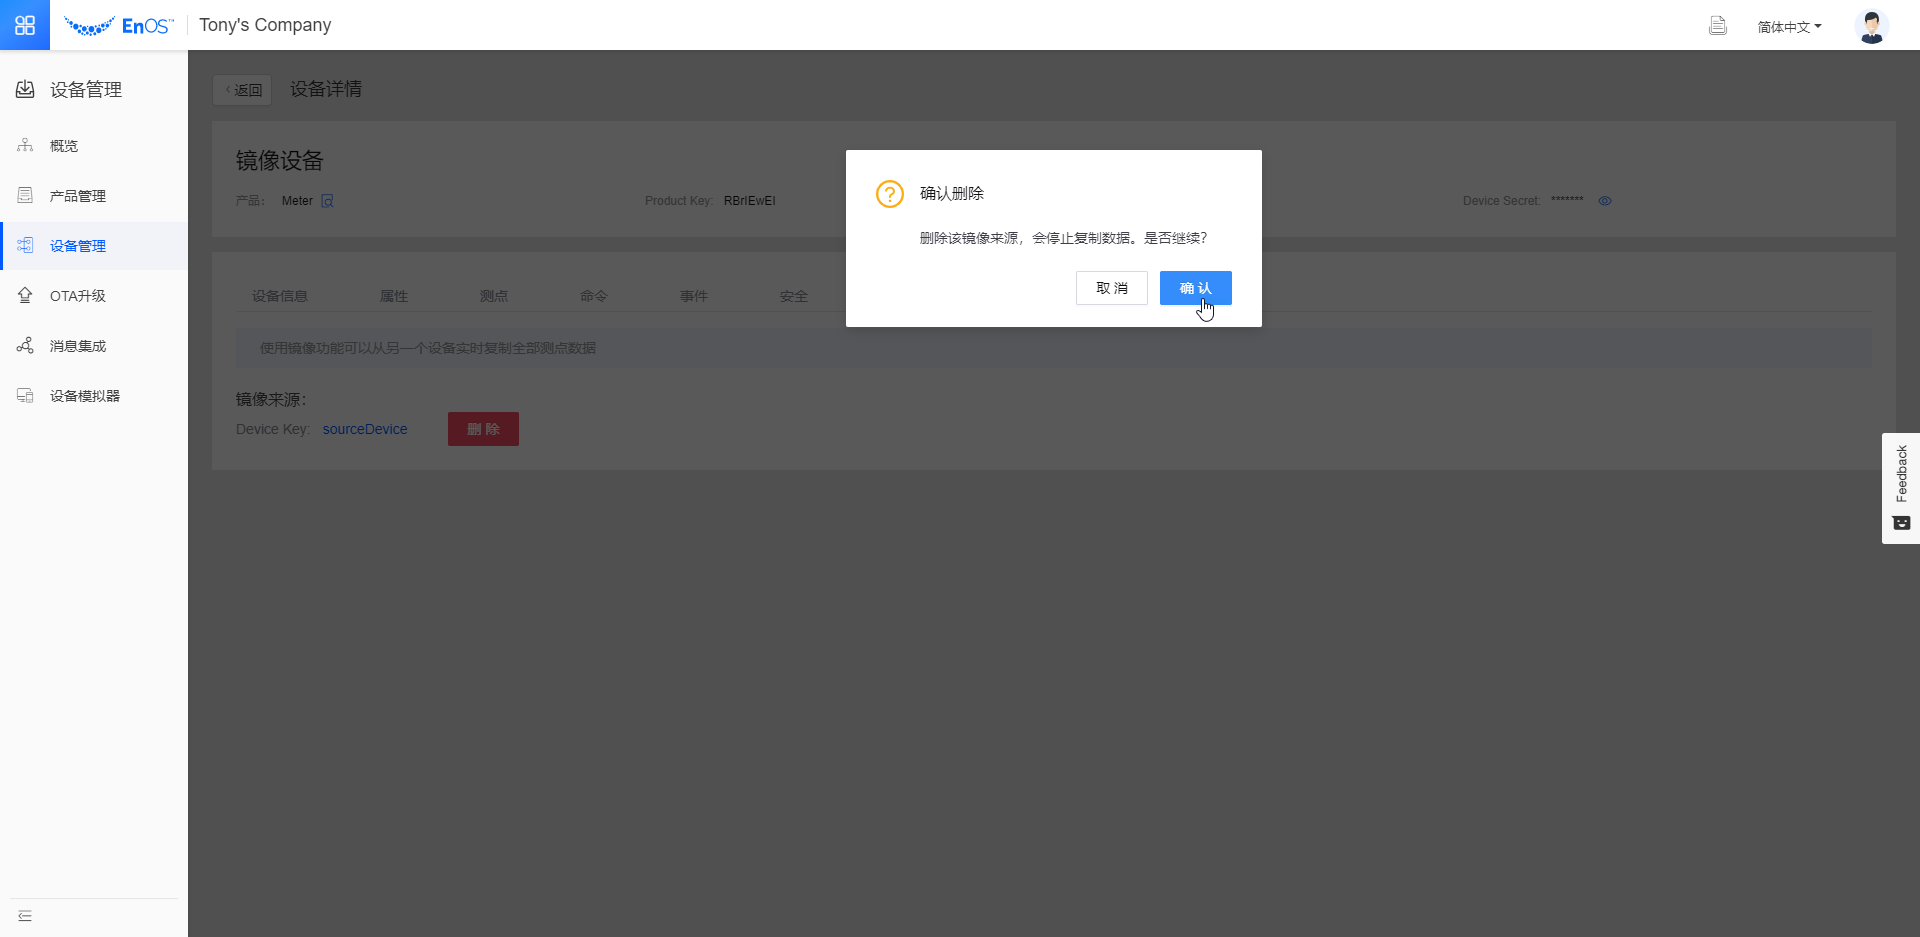Select OTA升级 in the sidebar
Screen dimensions: 1920x937
tap(78, 296)
